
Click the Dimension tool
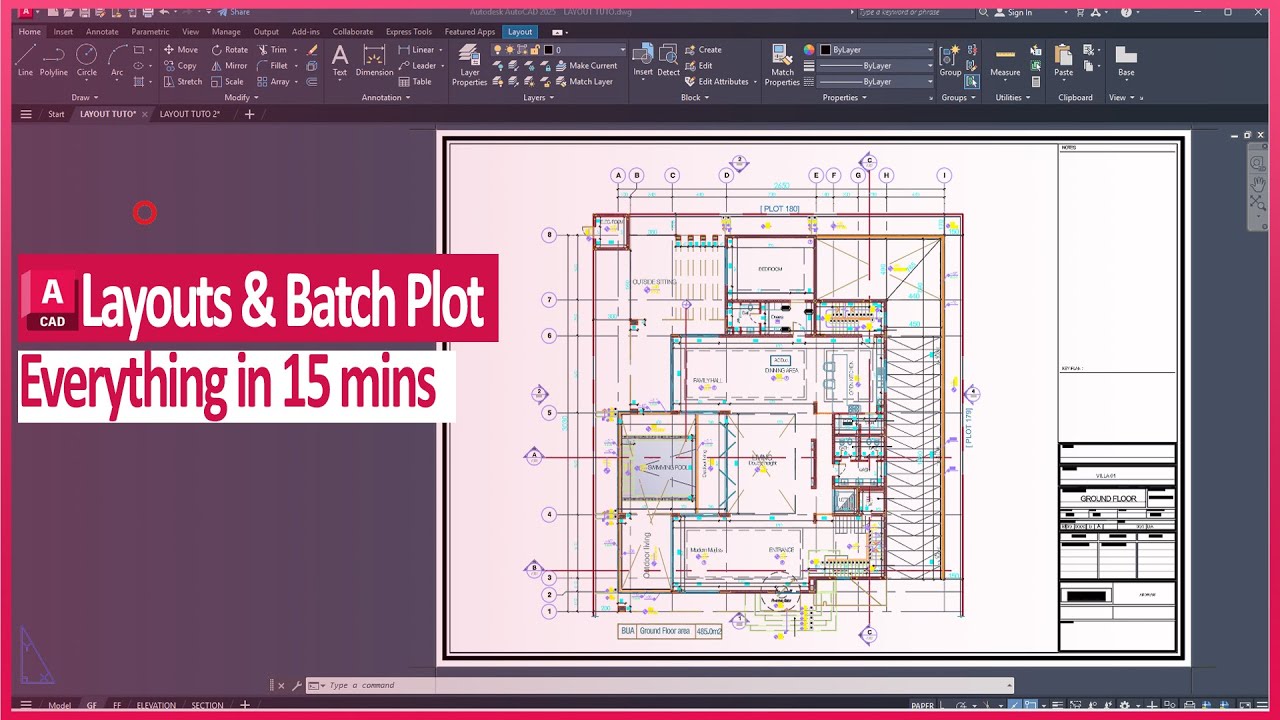point(374,60)
